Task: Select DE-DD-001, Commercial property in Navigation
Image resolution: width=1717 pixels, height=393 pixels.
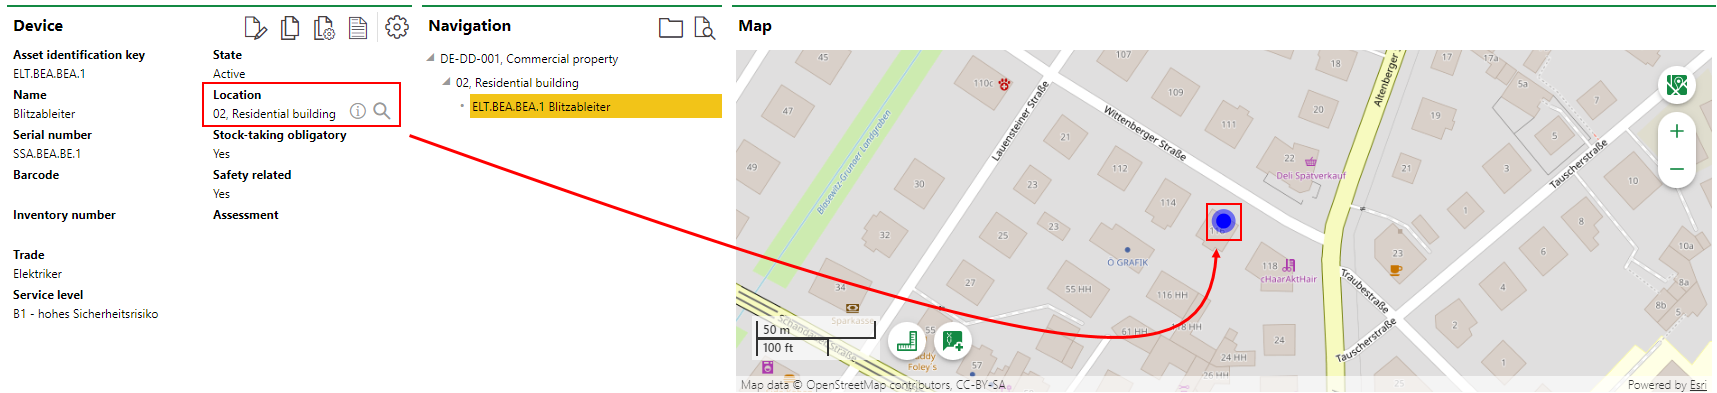Action: 529,59
